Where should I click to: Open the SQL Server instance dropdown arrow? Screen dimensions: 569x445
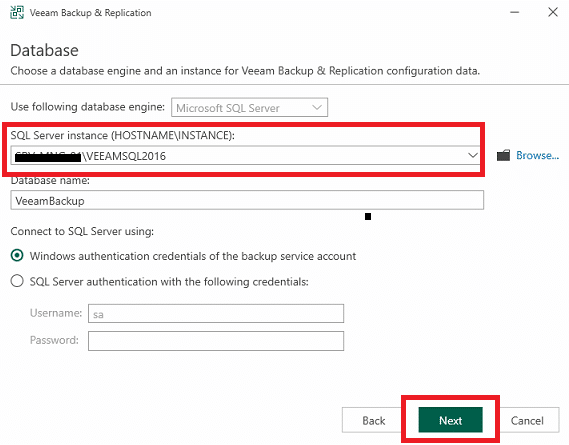pyautogui.click(x=472, y=155)
